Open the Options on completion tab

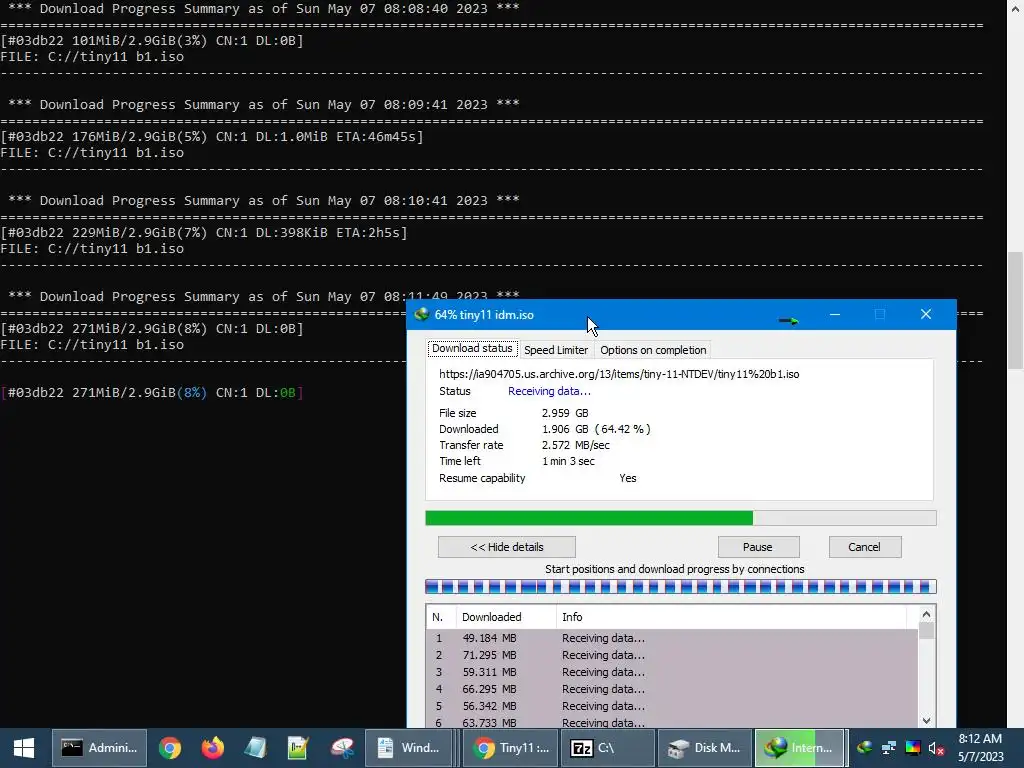click(653, 350)
